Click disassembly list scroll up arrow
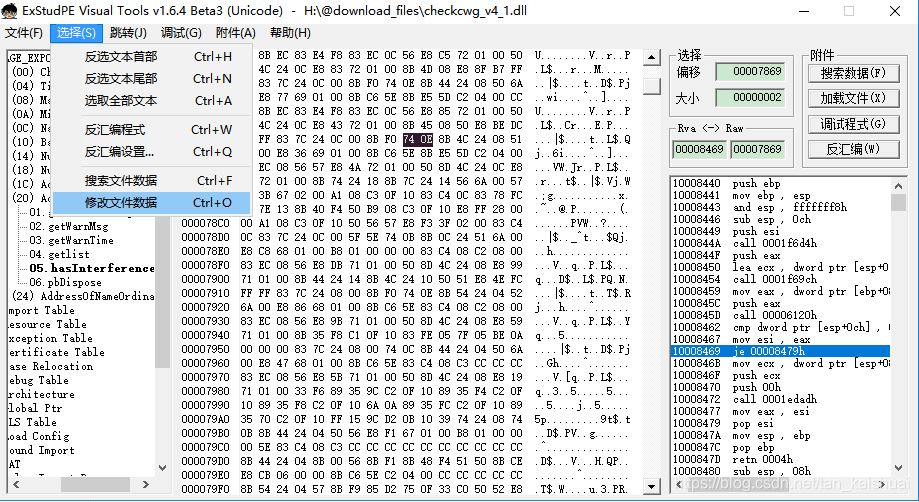Image resolution: width=919 pixels, height=502 pixels. [898, 186]
